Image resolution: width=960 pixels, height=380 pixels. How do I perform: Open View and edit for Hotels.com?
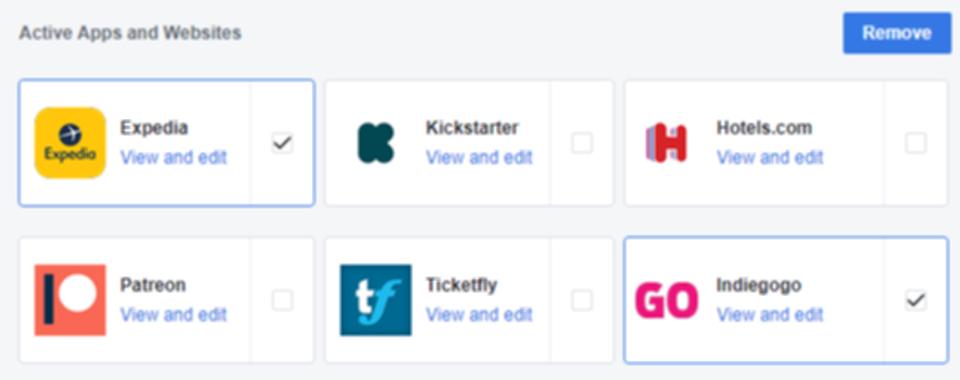pyautogui.click(x=770, y=157)
